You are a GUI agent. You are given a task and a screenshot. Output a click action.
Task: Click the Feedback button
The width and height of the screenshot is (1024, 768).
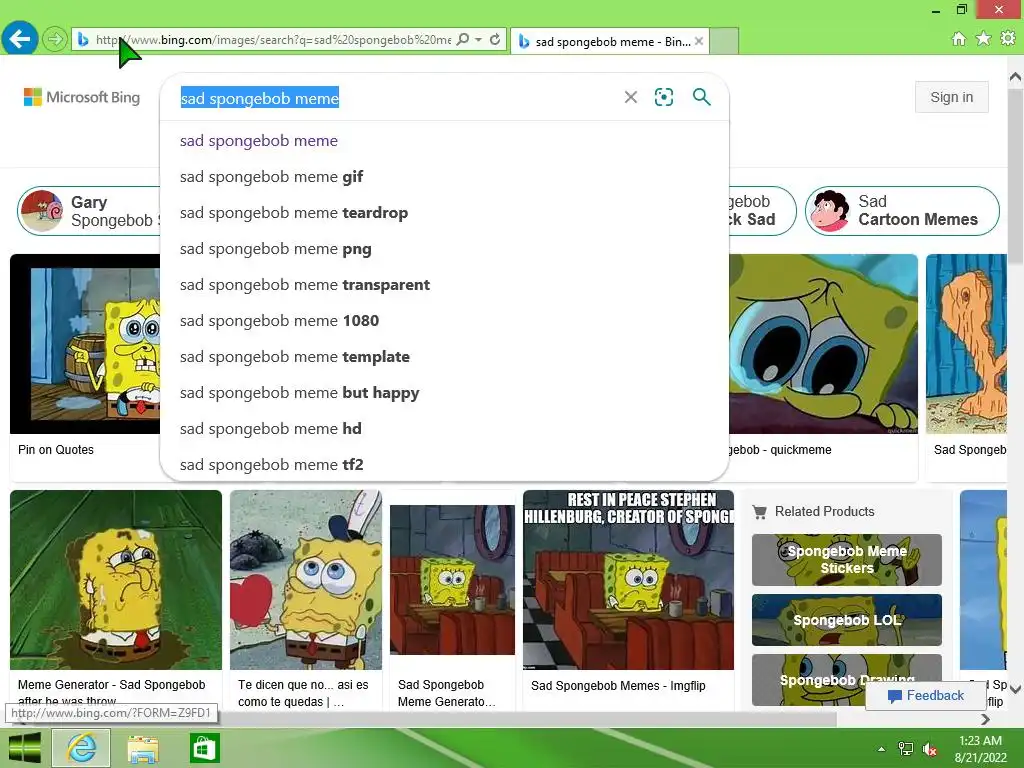pos(926,696)
